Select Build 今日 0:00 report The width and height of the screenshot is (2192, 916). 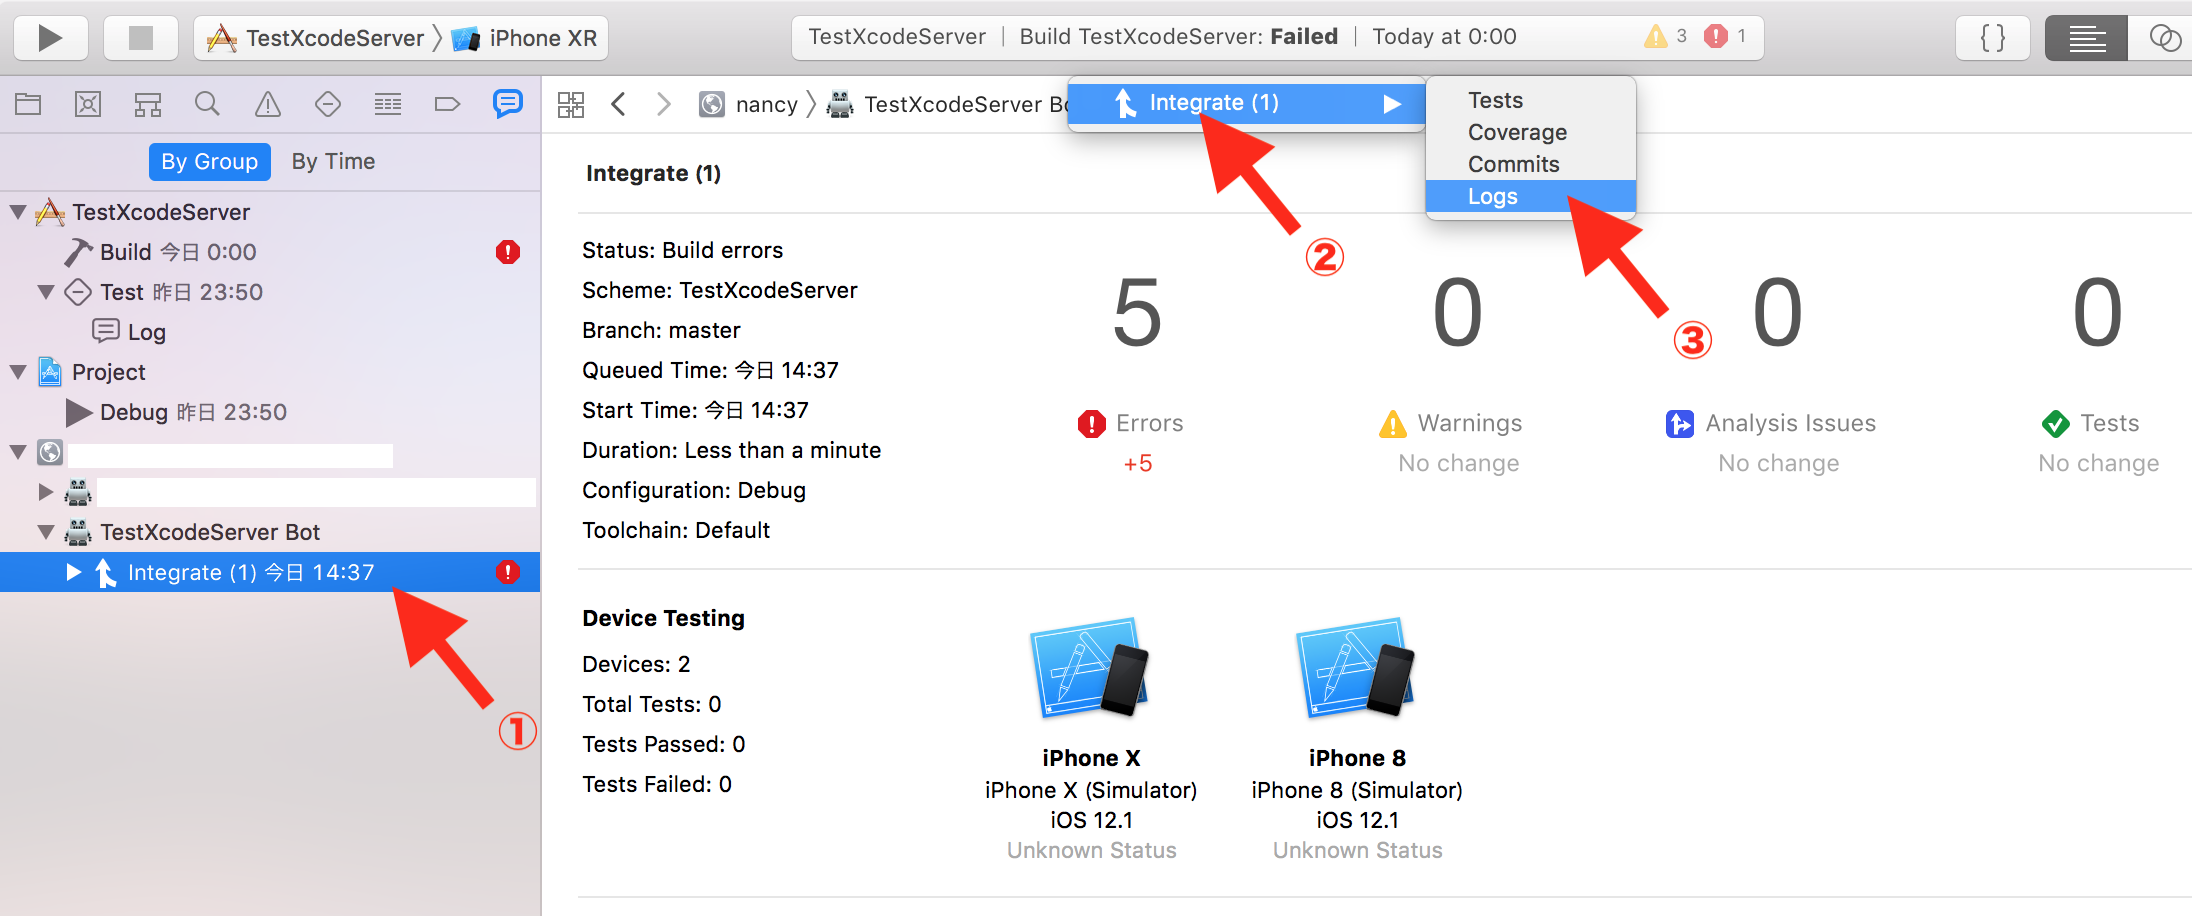(178, 252)
